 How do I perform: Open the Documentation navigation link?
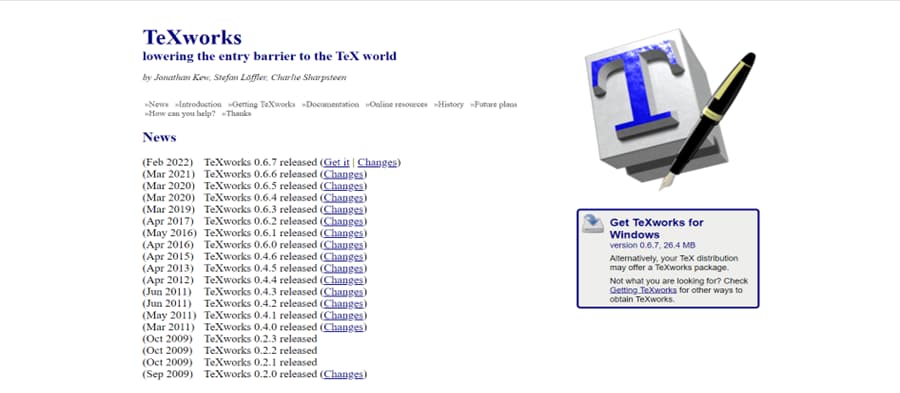point(331,104)
